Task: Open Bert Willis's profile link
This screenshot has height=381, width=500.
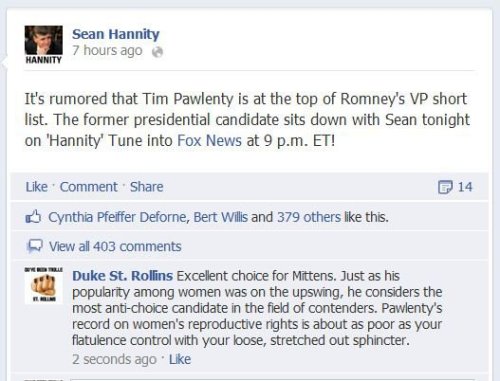Action: tap(220, 217)
